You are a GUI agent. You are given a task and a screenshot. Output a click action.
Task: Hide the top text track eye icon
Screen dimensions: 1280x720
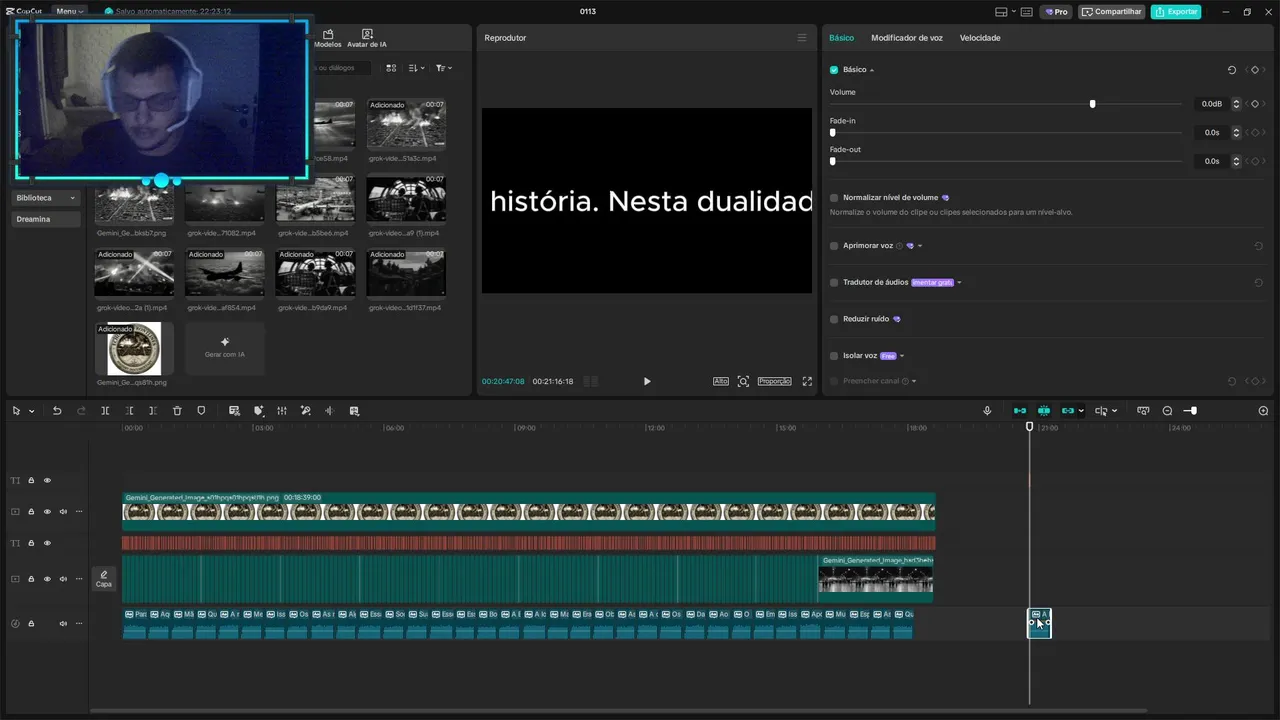pos(47,481)
